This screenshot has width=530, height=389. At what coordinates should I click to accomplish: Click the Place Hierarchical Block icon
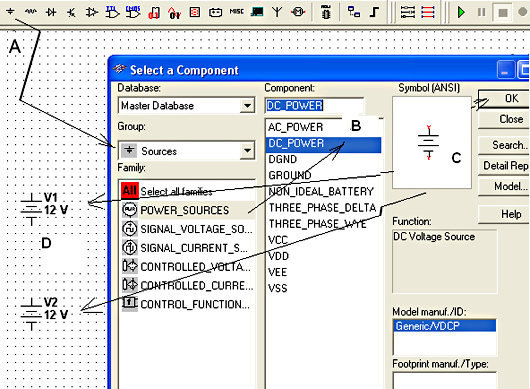click(354, 12)
